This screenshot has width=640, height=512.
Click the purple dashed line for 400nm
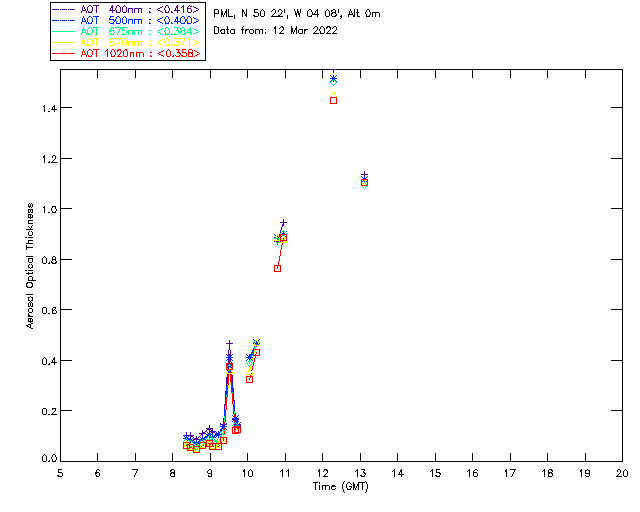click(x=64, y=9)
